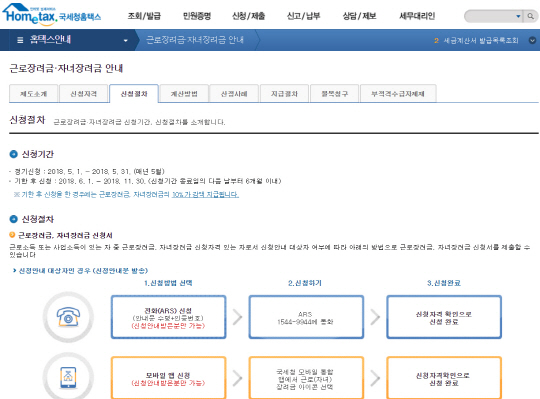Click the 3.신청완료 step label
The width and height of the screenshot is (540, 399).
(444, 283)
